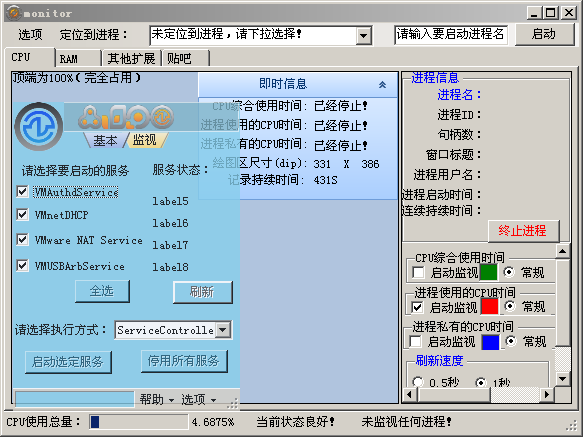The image size is (583, 437).
Task: Open the 定位到进程 dropdown
Action: 364,36
